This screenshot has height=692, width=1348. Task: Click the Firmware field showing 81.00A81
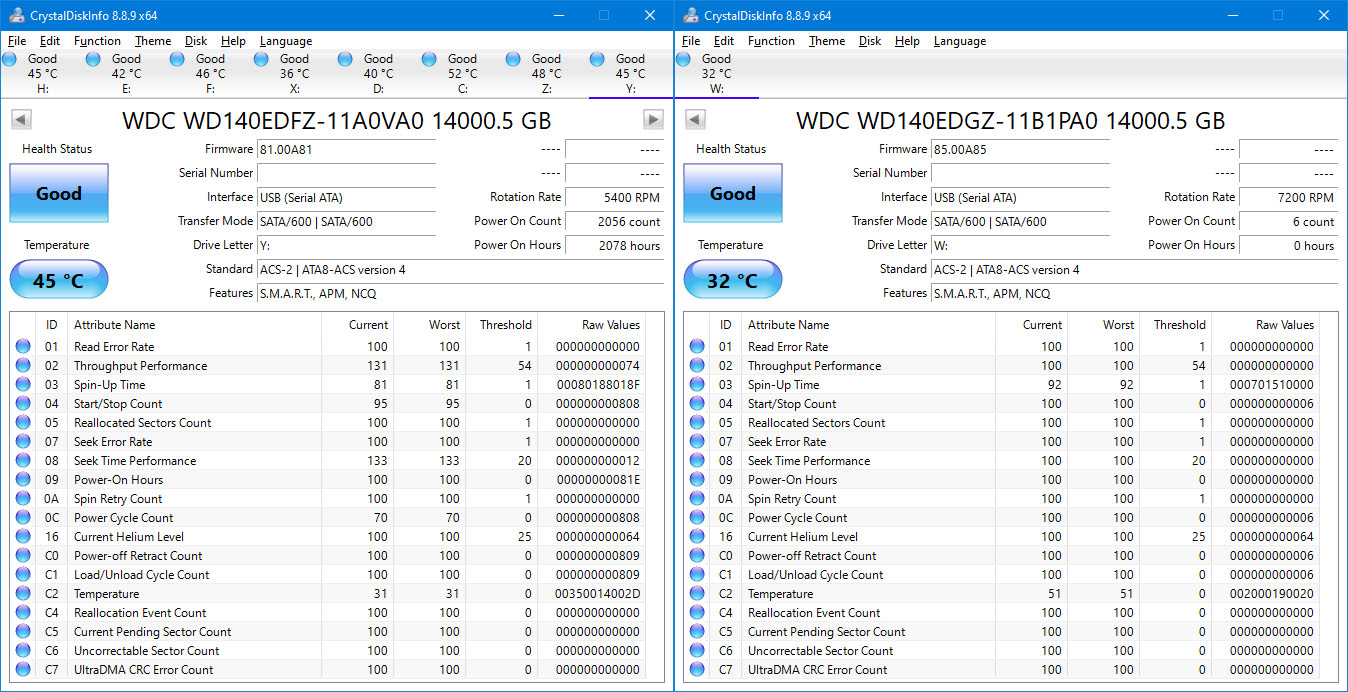pos(346,149)
